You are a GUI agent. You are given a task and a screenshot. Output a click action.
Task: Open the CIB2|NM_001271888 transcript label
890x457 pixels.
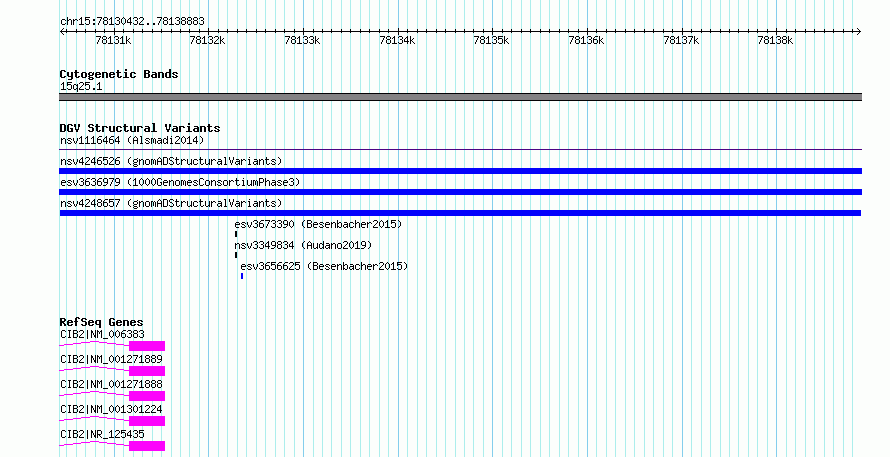coord(111,384)
